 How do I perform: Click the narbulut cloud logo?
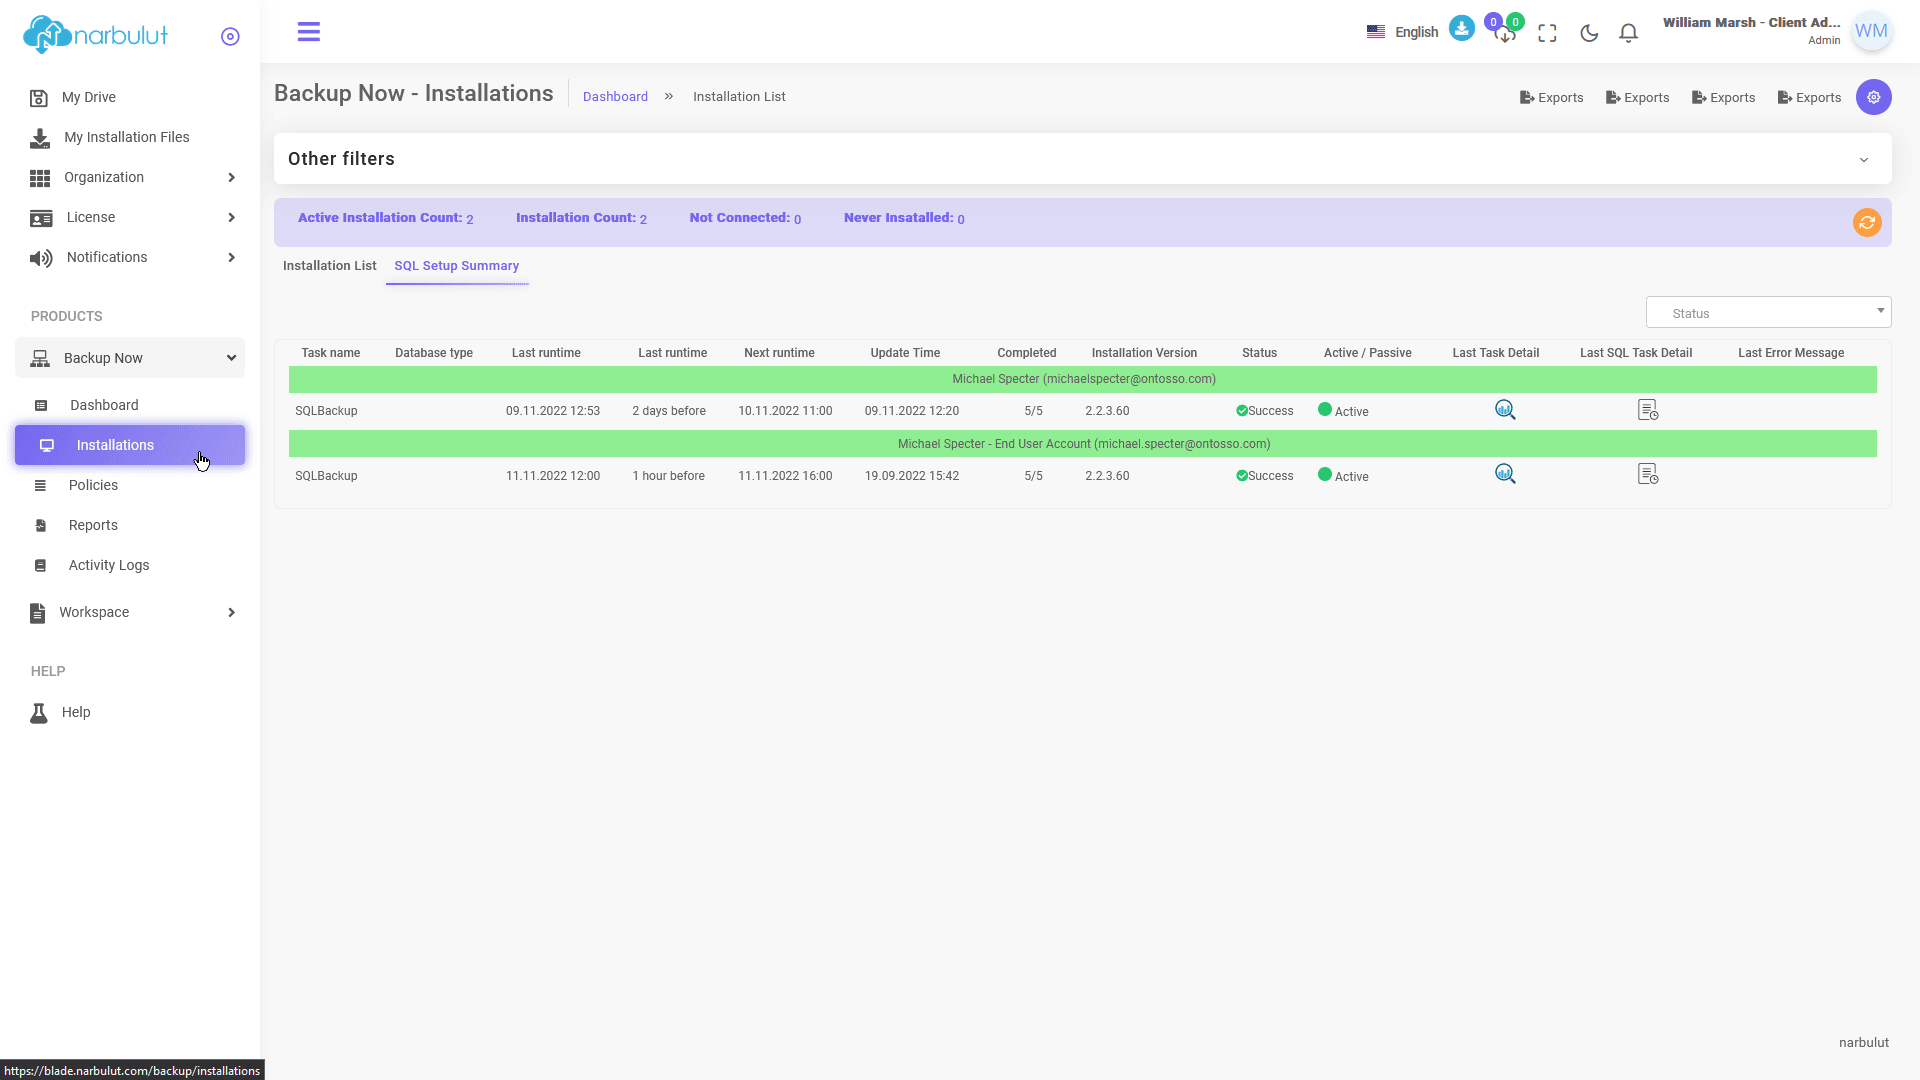click(x=95, y=34)
